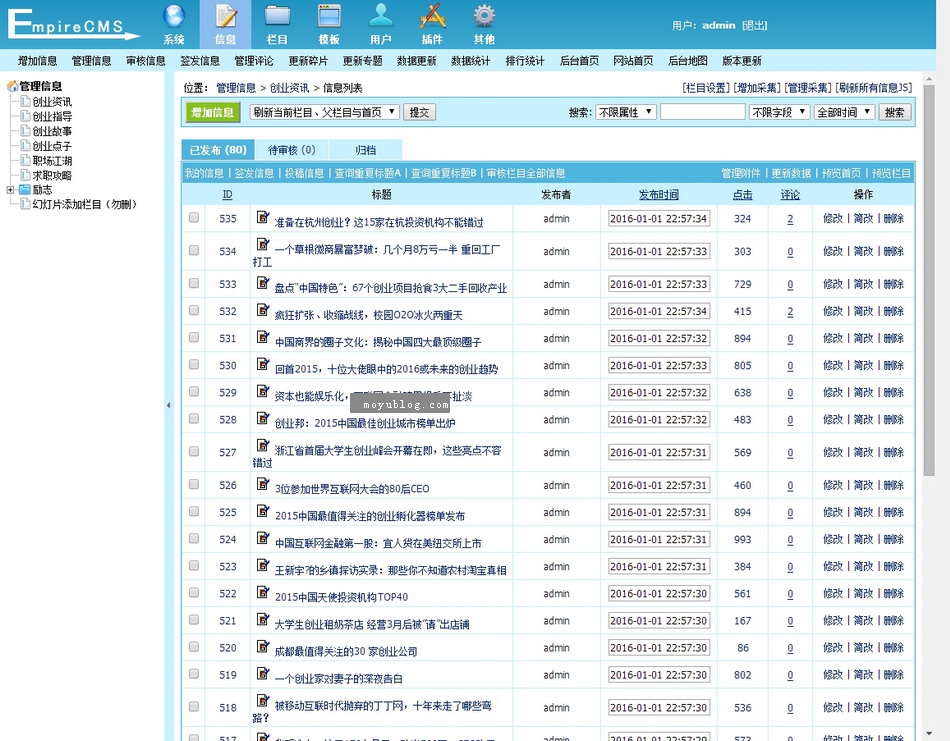The height and width of the screenshot is (741, 950).
Task: Click the search keyword input field
Action: (x=703, y=112)
